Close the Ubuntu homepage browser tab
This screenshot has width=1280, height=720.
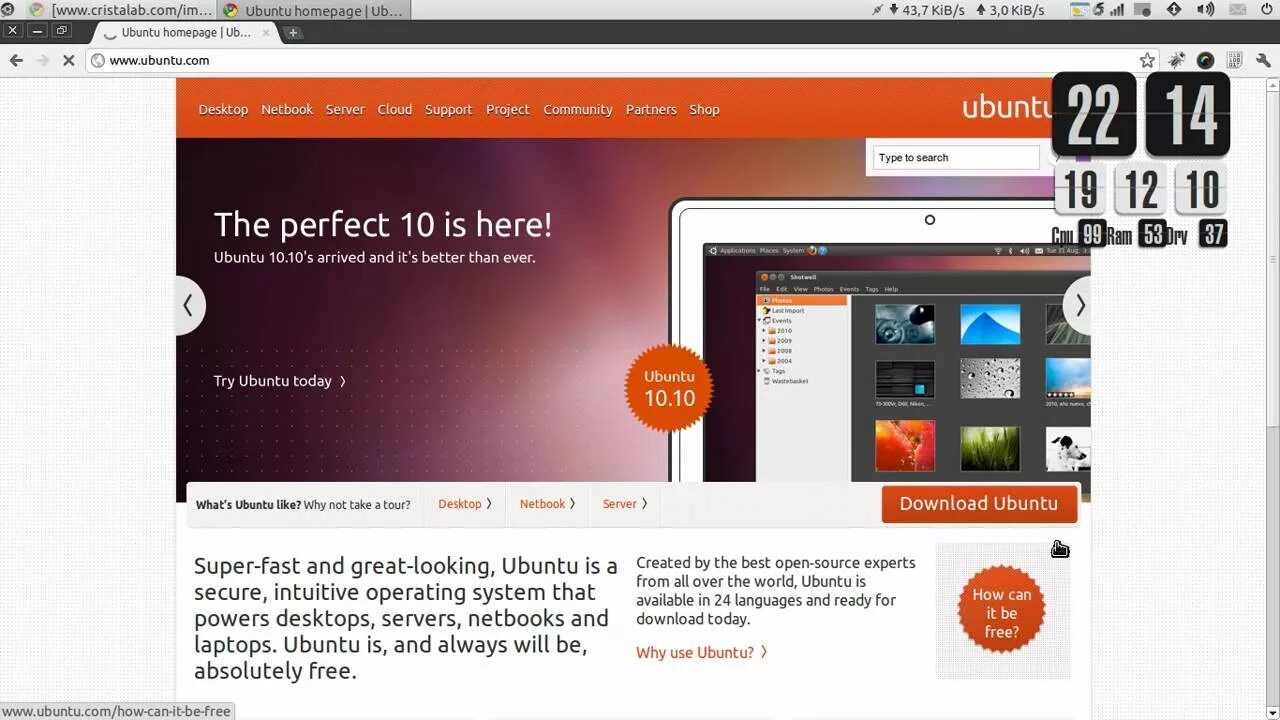[266, 32]
